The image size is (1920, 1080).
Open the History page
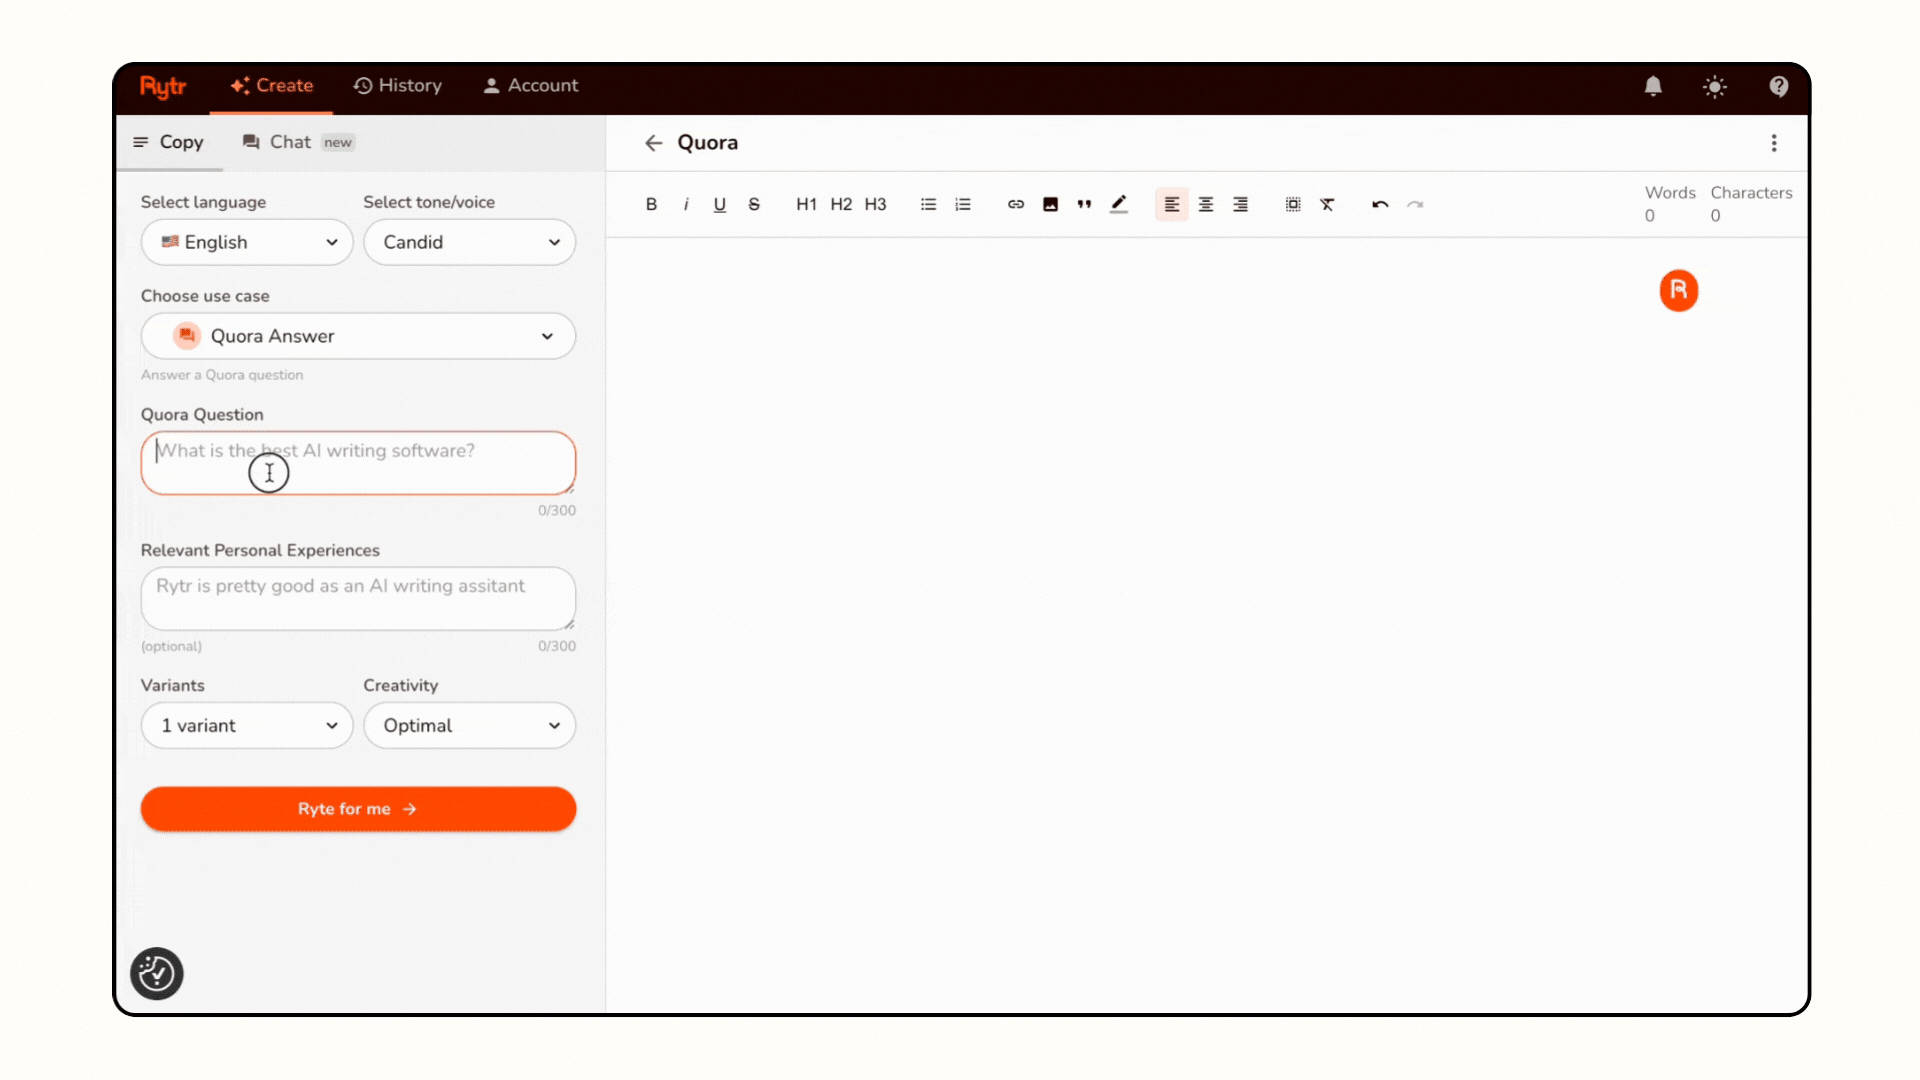[397, 86]
